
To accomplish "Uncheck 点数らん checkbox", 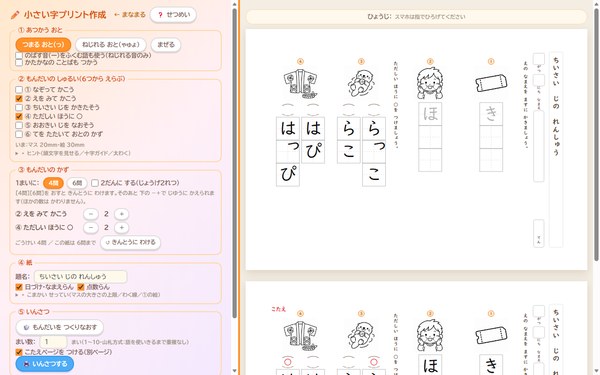I will (81, 287).
